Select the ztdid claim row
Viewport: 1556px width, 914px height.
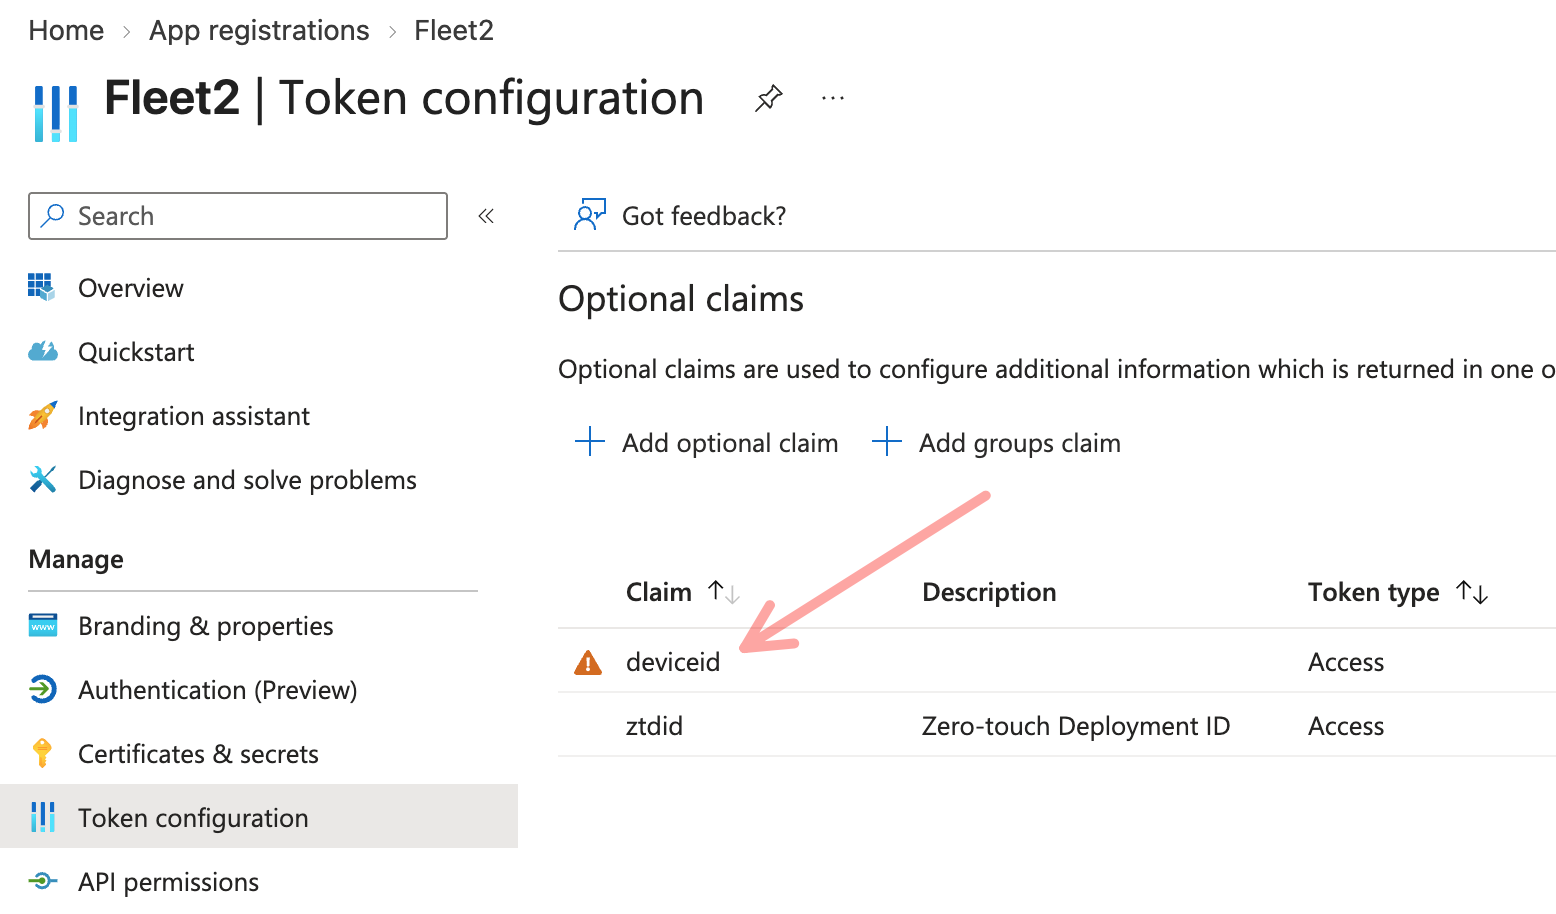pos(1057,725)
